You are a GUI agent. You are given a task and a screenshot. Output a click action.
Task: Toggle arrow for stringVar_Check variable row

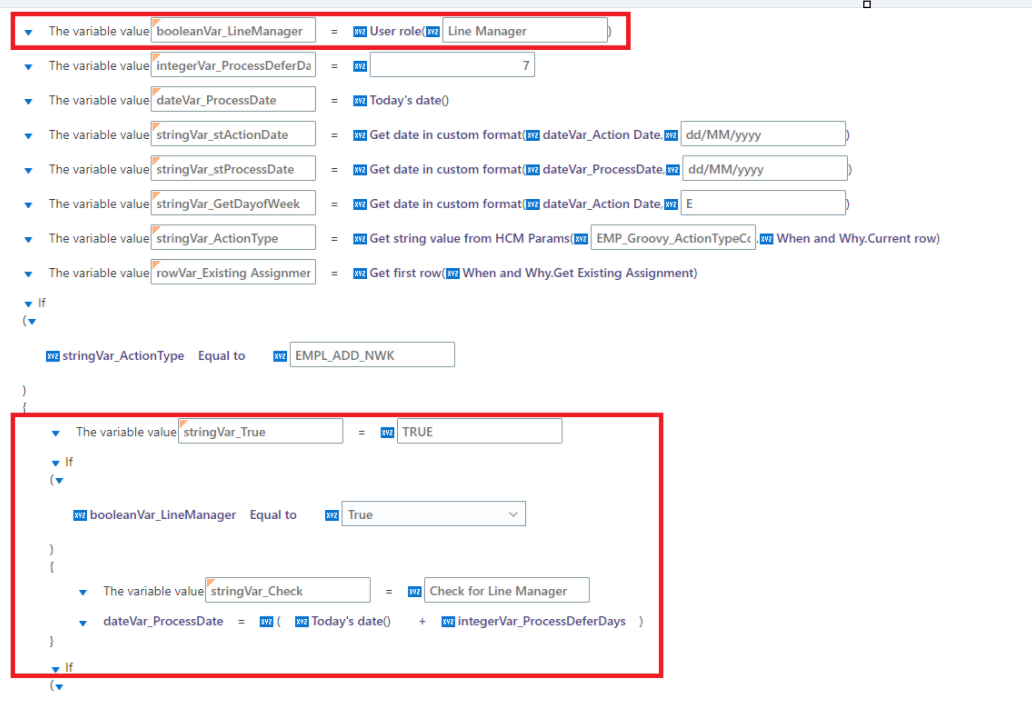click(83, 592)
